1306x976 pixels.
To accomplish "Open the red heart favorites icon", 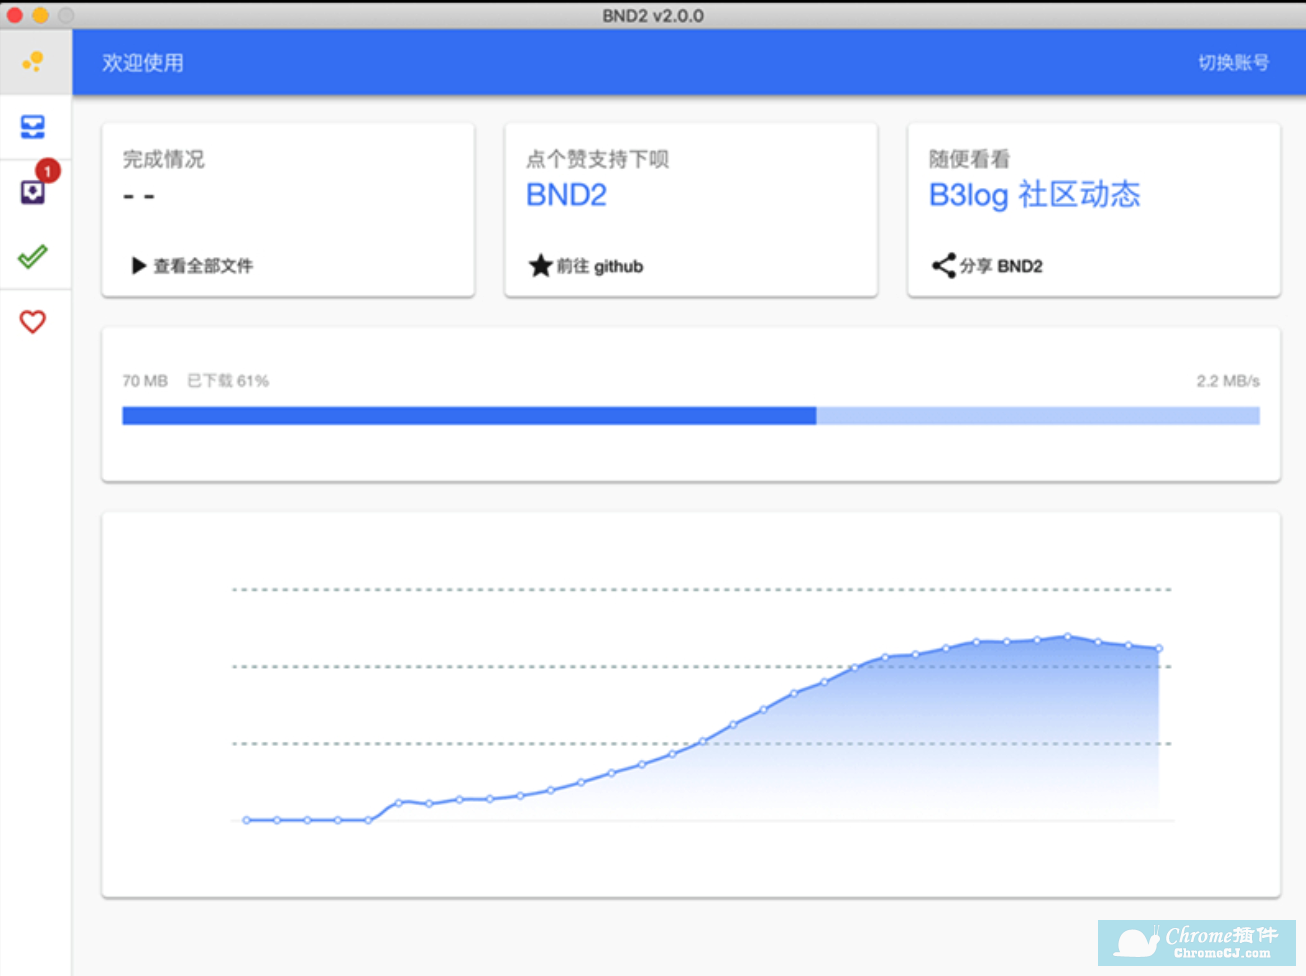I will [x=33, y=322].
